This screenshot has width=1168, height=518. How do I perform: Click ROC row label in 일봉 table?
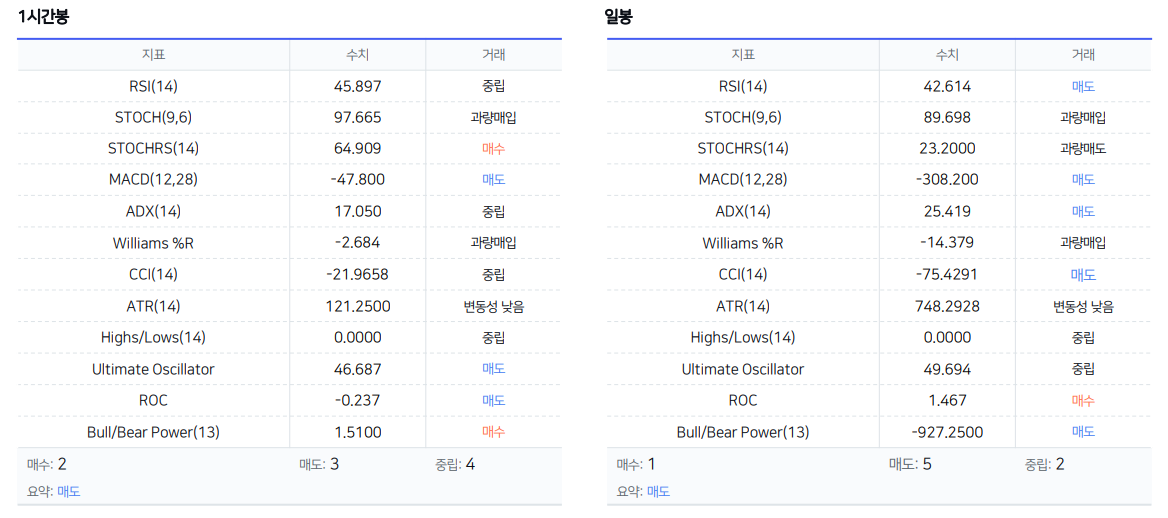point(743,400)
